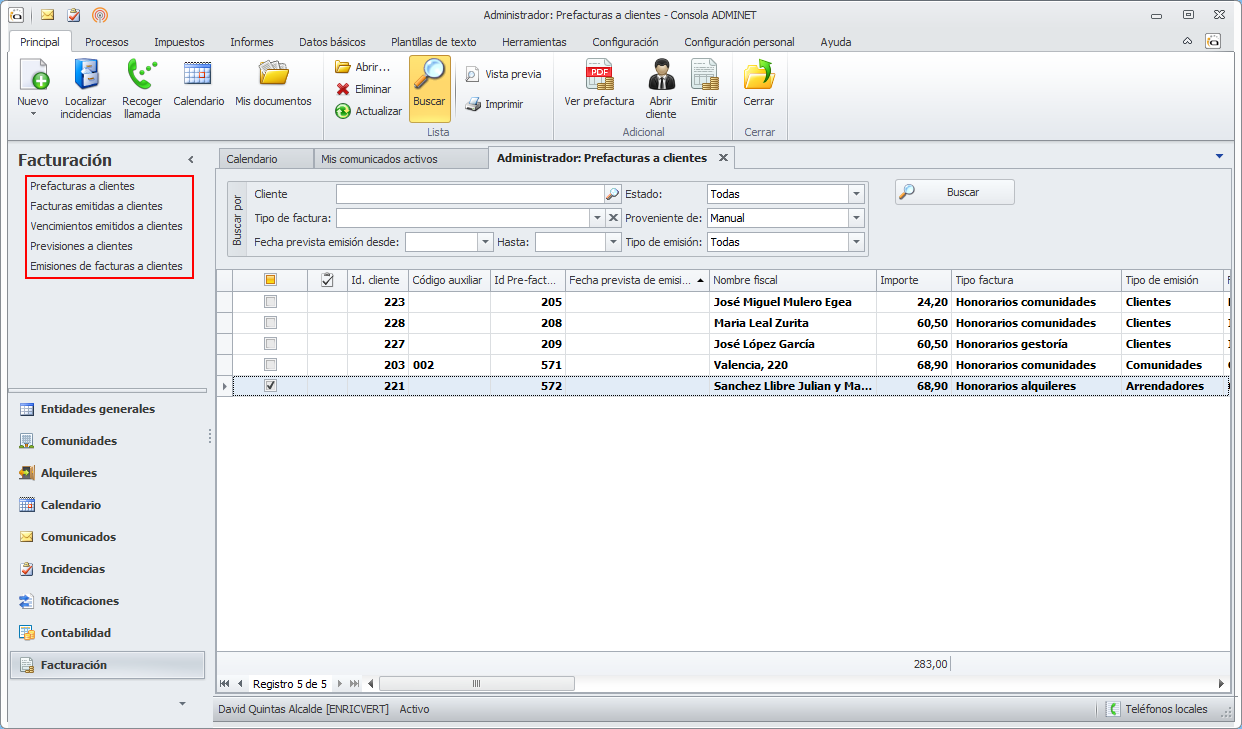Click the Localizar incidencias icon
Image resolution: width=1242 pixels, height=729 pixels.
(86, 75)
